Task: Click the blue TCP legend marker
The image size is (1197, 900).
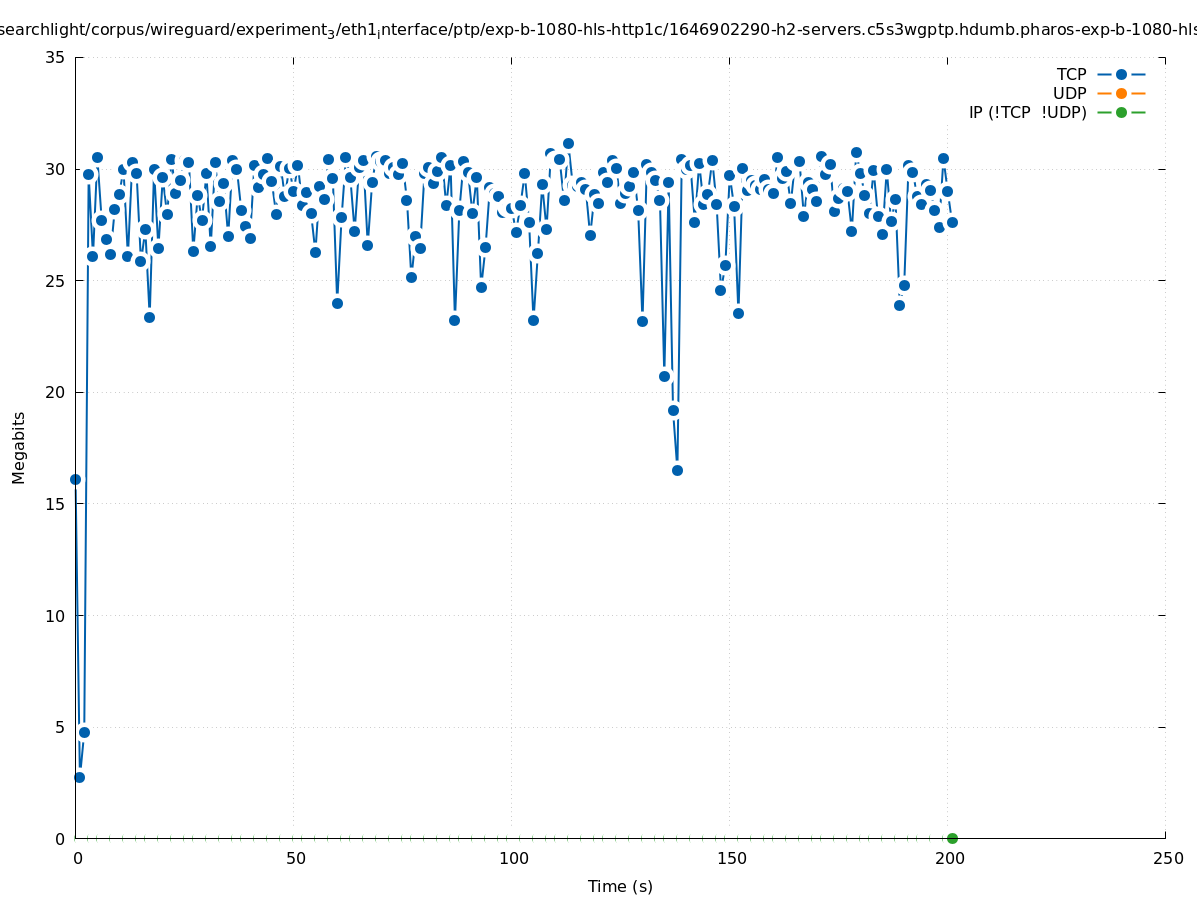Action: (x=1121, y=74)
